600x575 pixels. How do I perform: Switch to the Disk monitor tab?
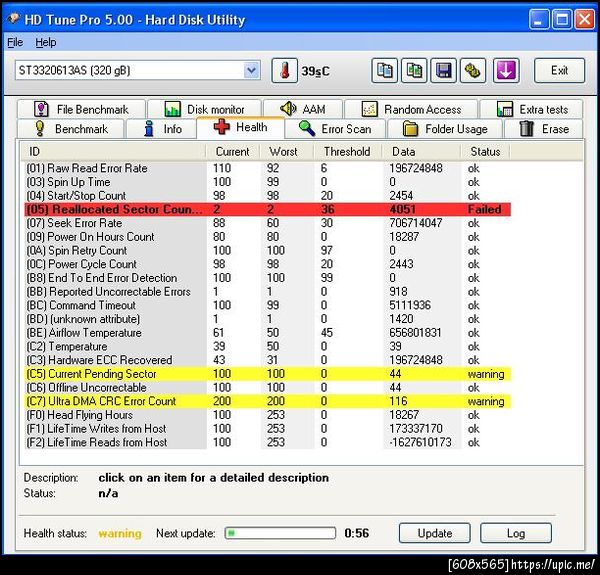205,109
